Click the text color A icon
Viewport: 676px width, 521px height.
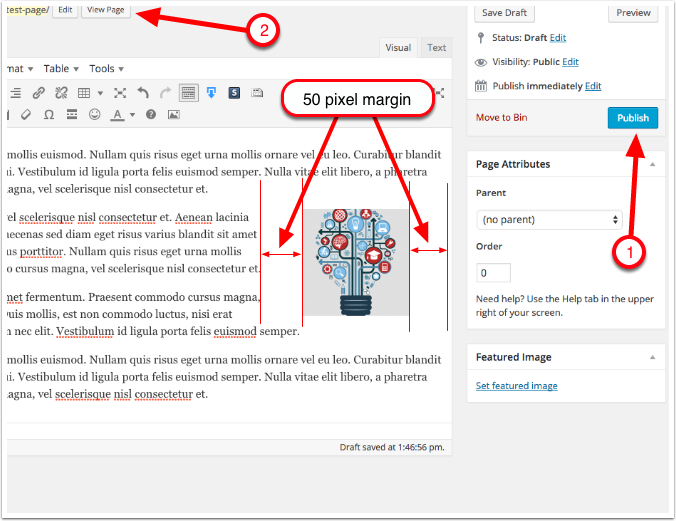click(x=117, y=115)
